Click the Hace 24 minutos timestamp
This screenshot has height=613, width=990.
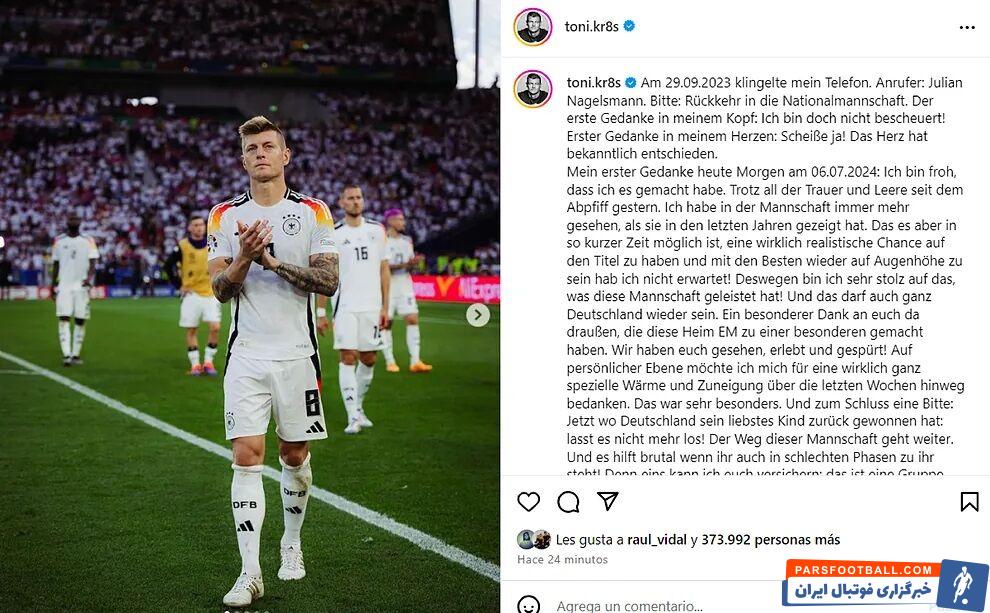coord(563,559)
